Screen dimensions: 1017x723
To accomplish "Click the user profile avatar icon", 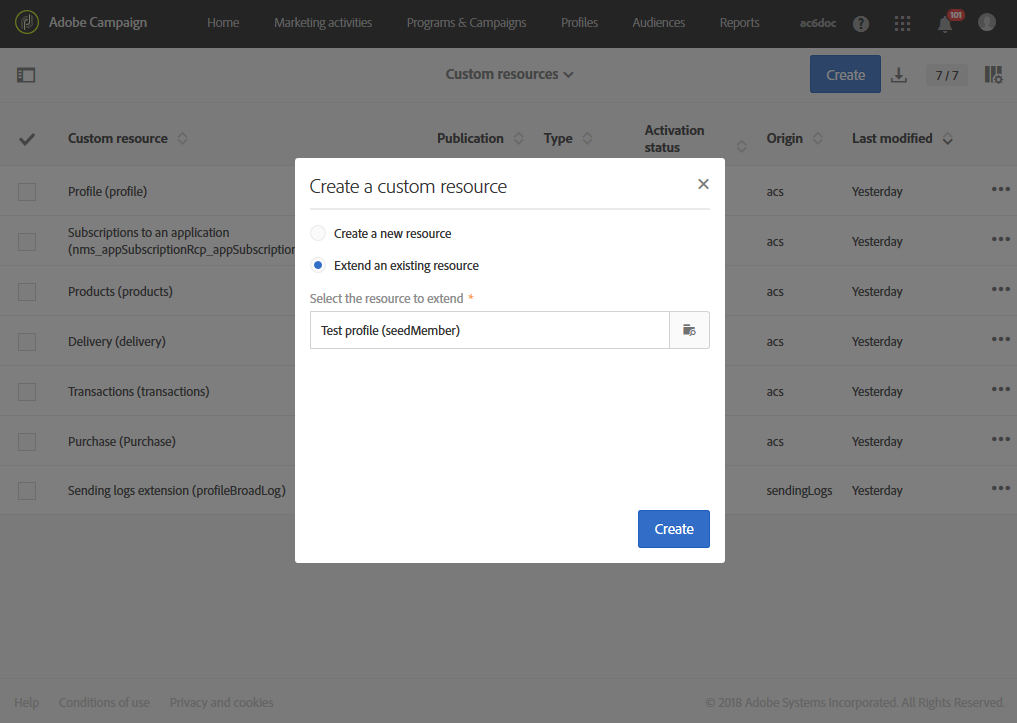I will point(987,22).
